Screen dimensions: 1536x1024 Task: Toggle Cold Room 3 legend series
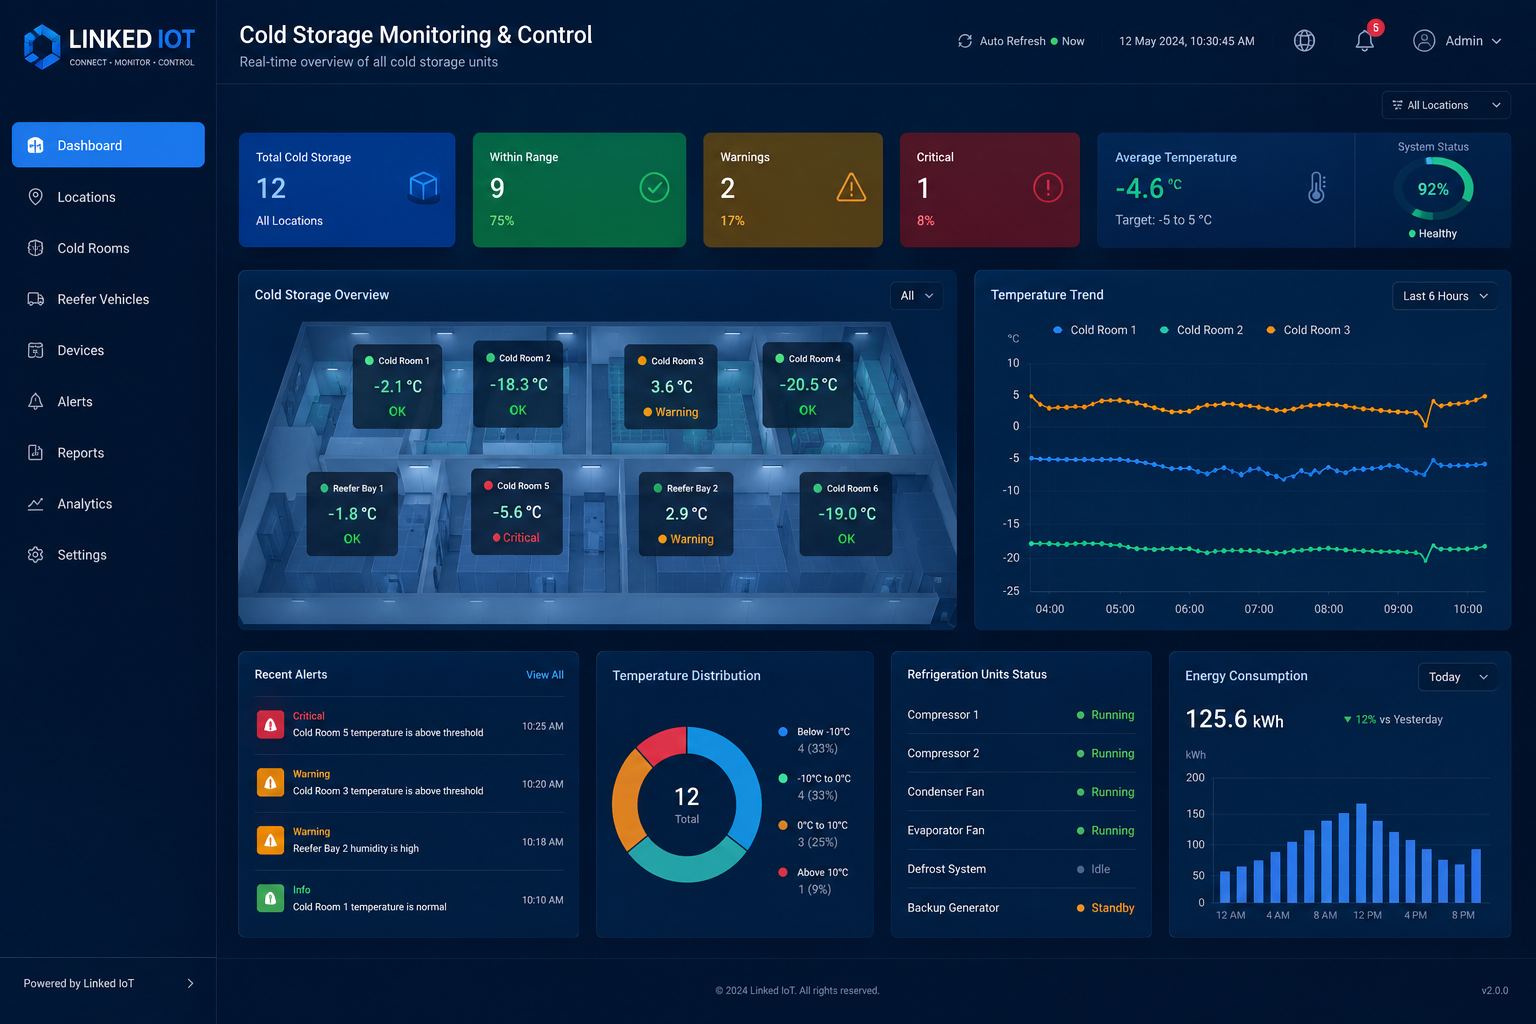coord(1308,330)
